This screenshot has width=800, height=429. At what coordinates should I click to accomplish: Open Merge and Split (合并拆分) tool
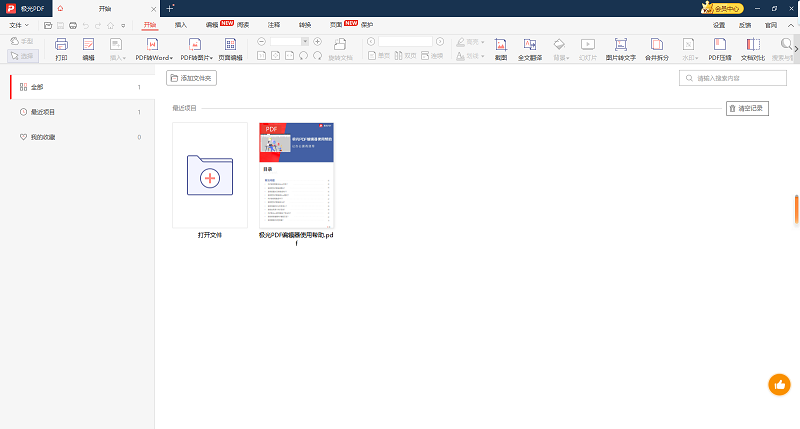(657, 49)
